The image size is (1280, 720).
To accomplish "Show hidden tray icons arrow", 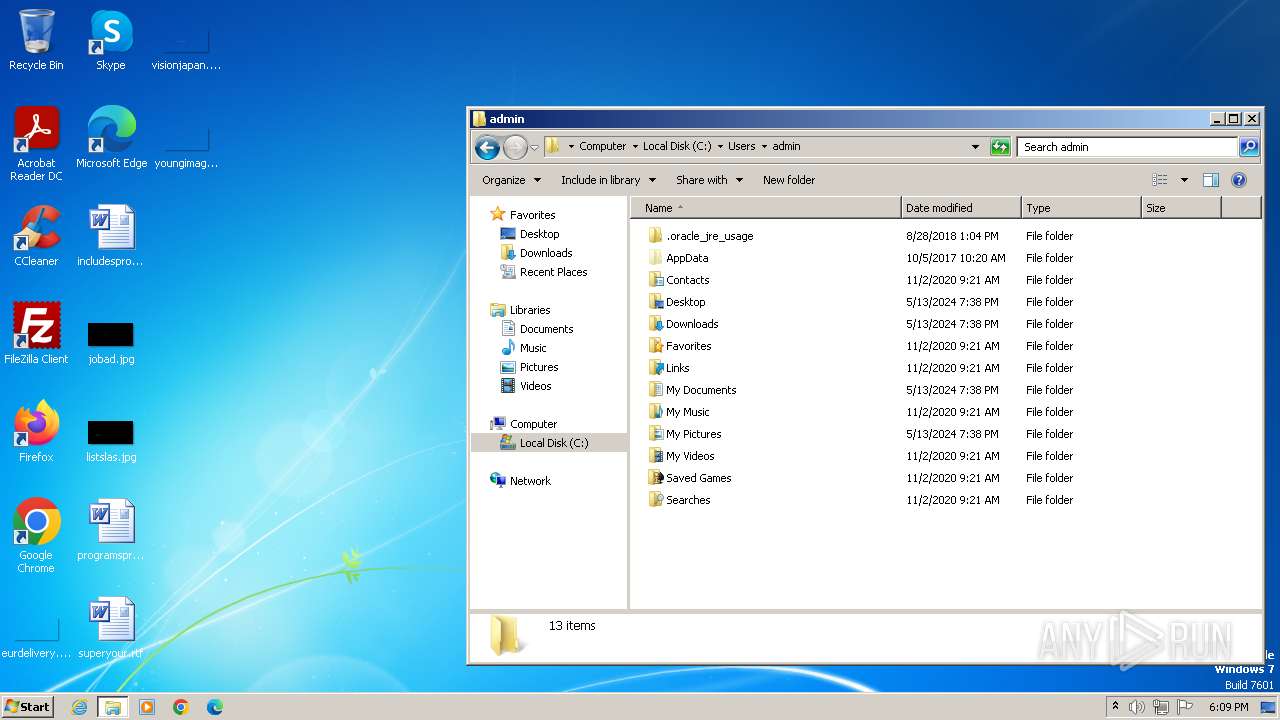I will (x=1115, y=706).
